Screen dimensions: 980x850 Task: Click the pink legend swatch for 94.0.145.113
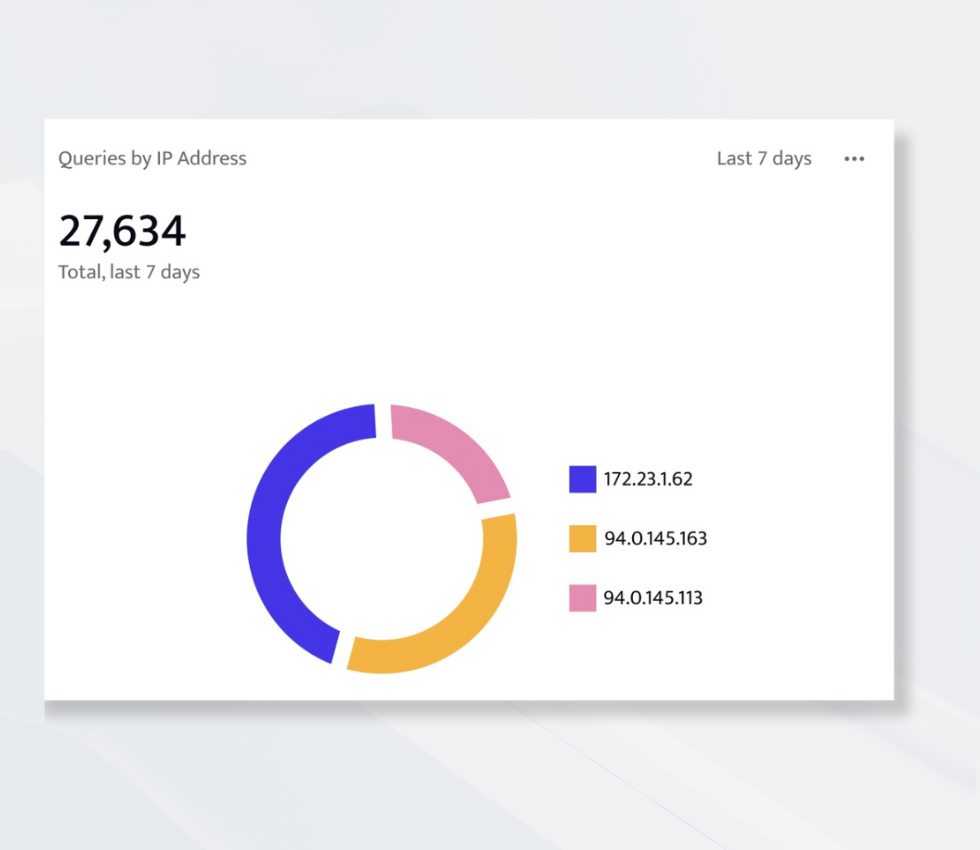582,598
